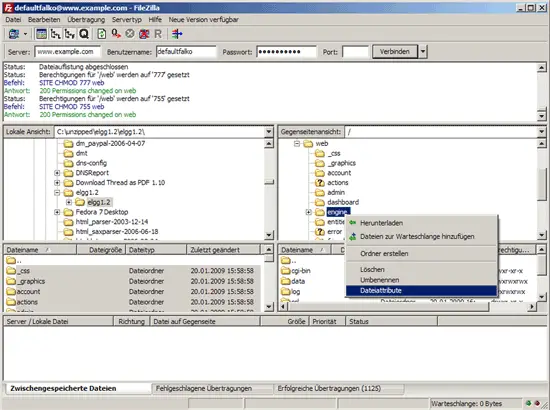Image resolution: width=550 pixels, height=410 pixels.
Task: Click the Verbinden button
Action: 395,52
